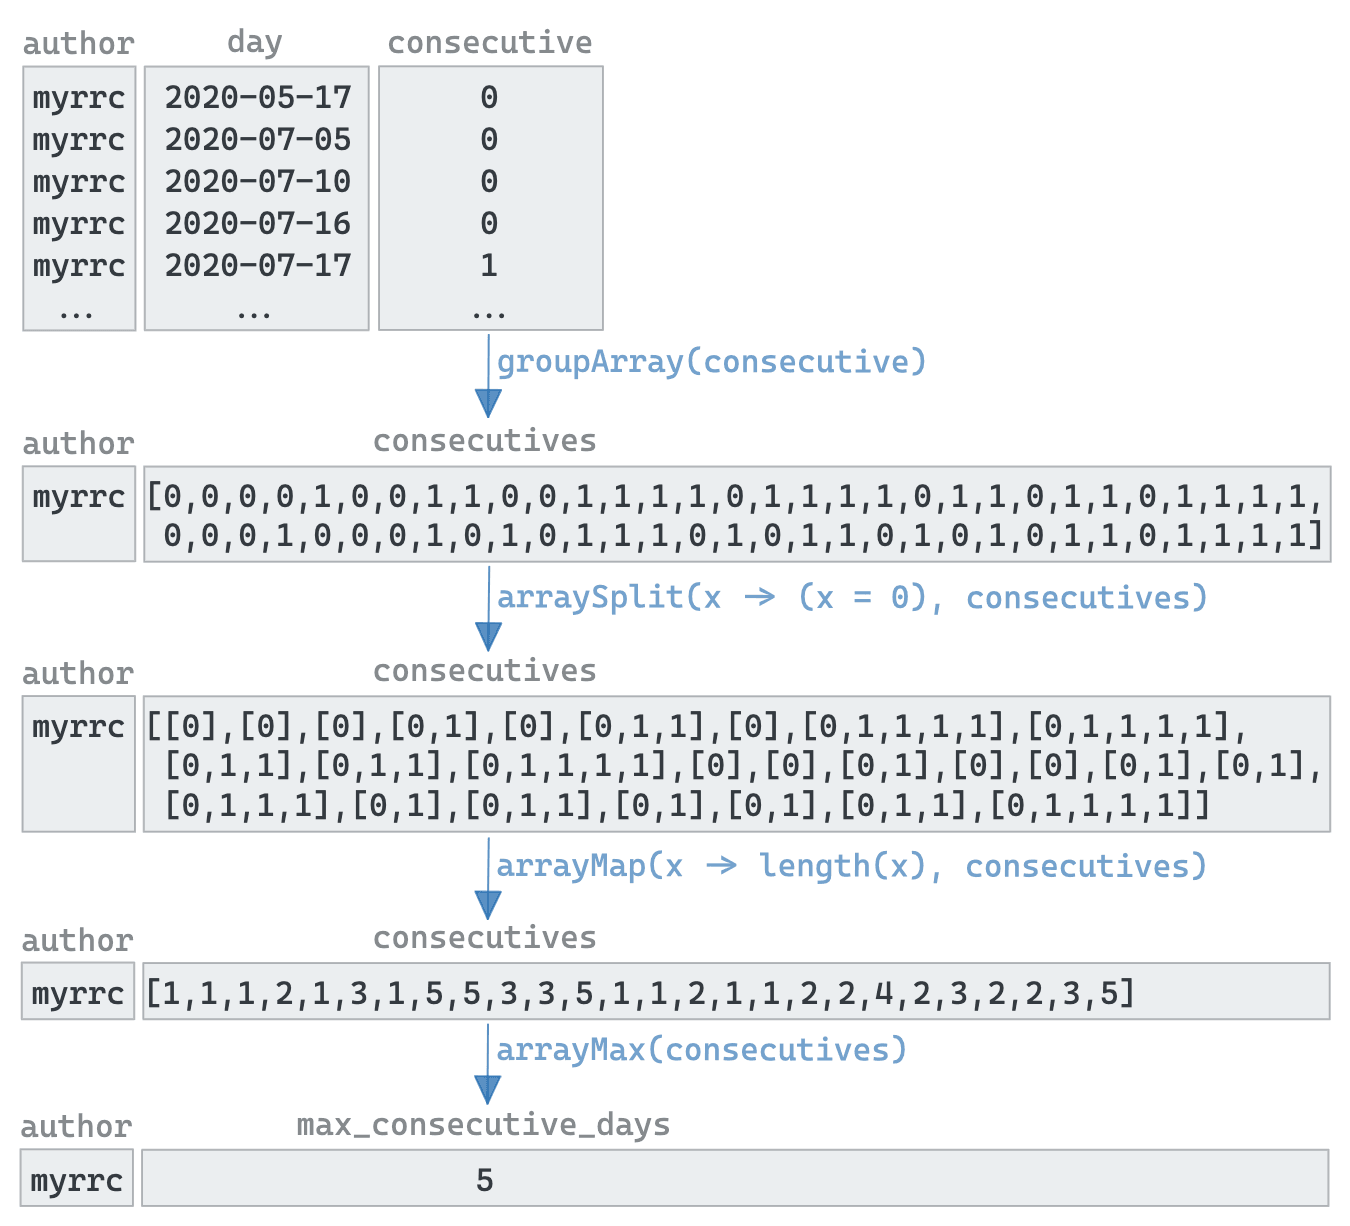Click the array of lengths starting [1,1,1,2
Image resolution: width=1350 pixels, height=1226 pixels.
(640, 993)
